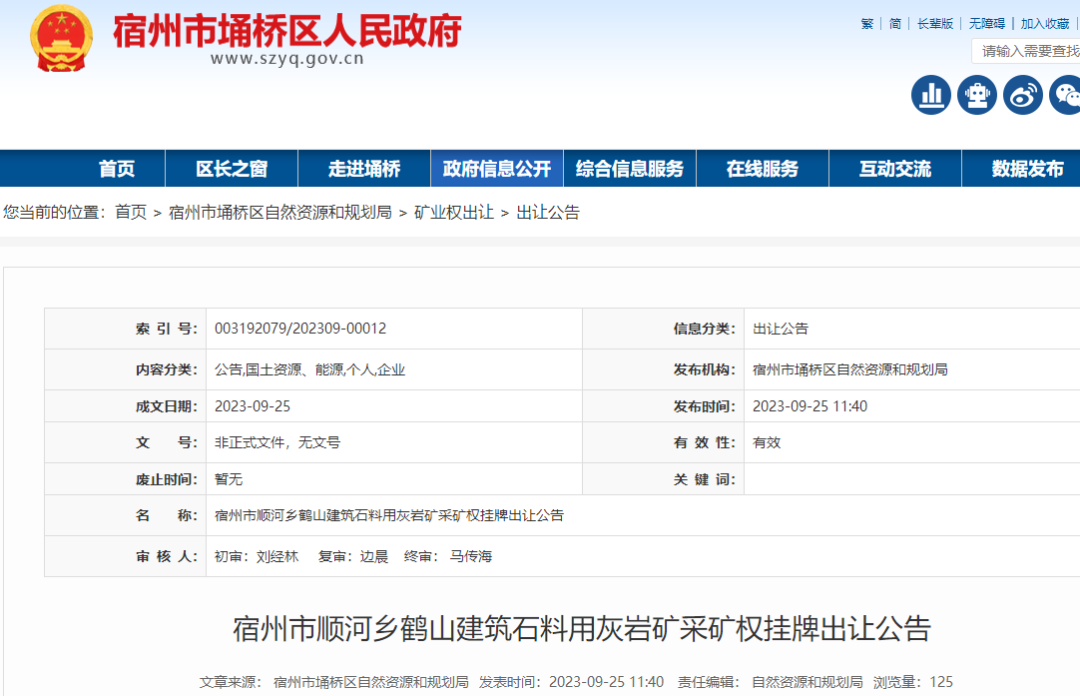Open the Weibo icon

[1023, 95]
